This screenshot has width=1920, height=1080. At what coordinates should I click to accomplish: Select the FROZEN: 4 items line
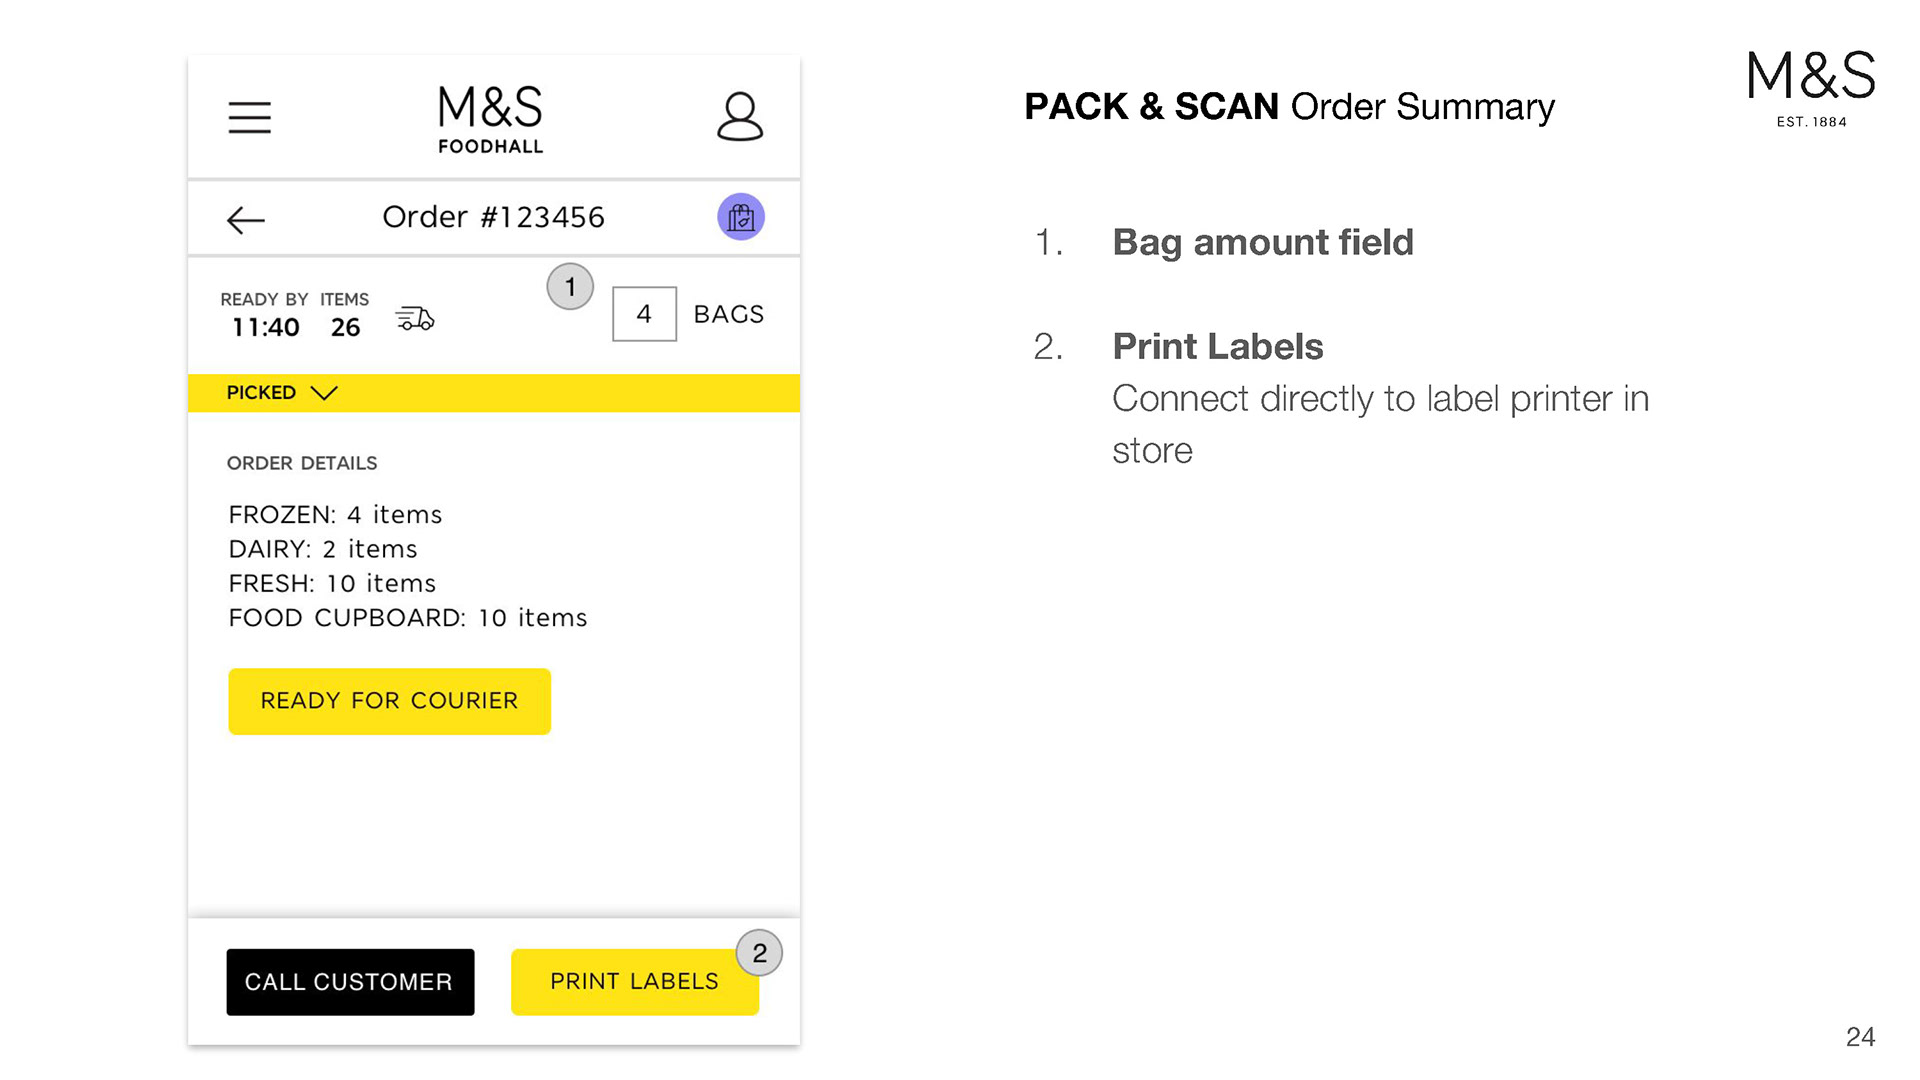click(x=335, y=514)
